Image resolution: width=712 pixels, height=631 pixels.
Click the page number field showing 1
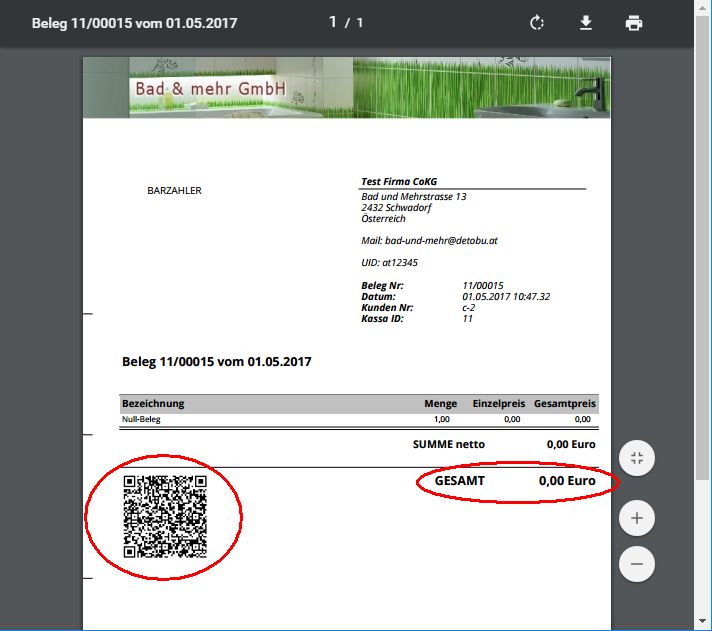[333, 22]
